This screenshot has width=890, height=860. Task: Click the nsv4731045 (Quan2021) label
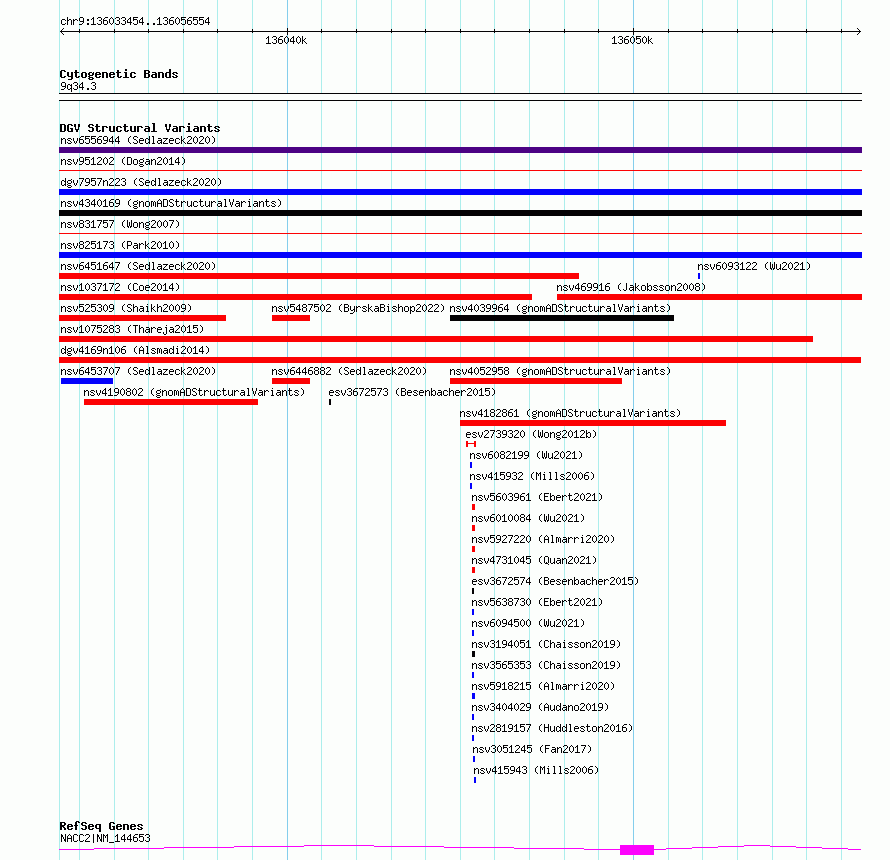534,560
